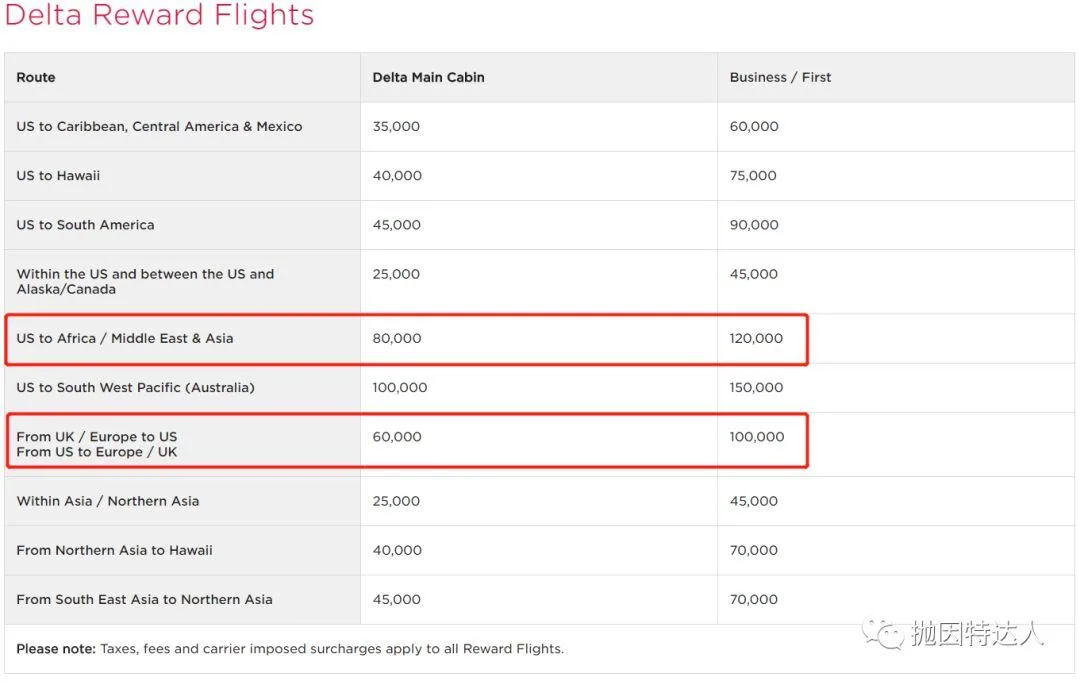Click From UK / Europe to US route

coord(97,437)
